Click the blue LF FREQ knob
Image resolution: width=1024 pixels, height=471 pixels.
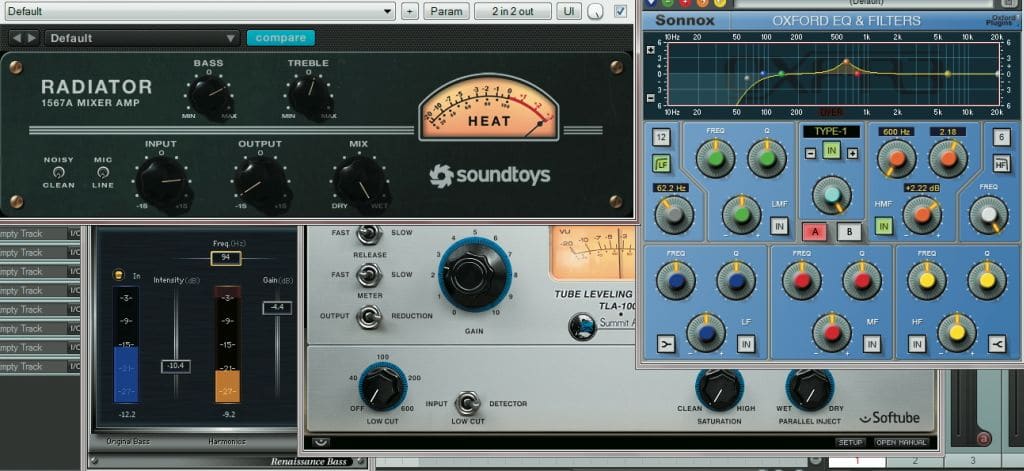click(675, 281)
